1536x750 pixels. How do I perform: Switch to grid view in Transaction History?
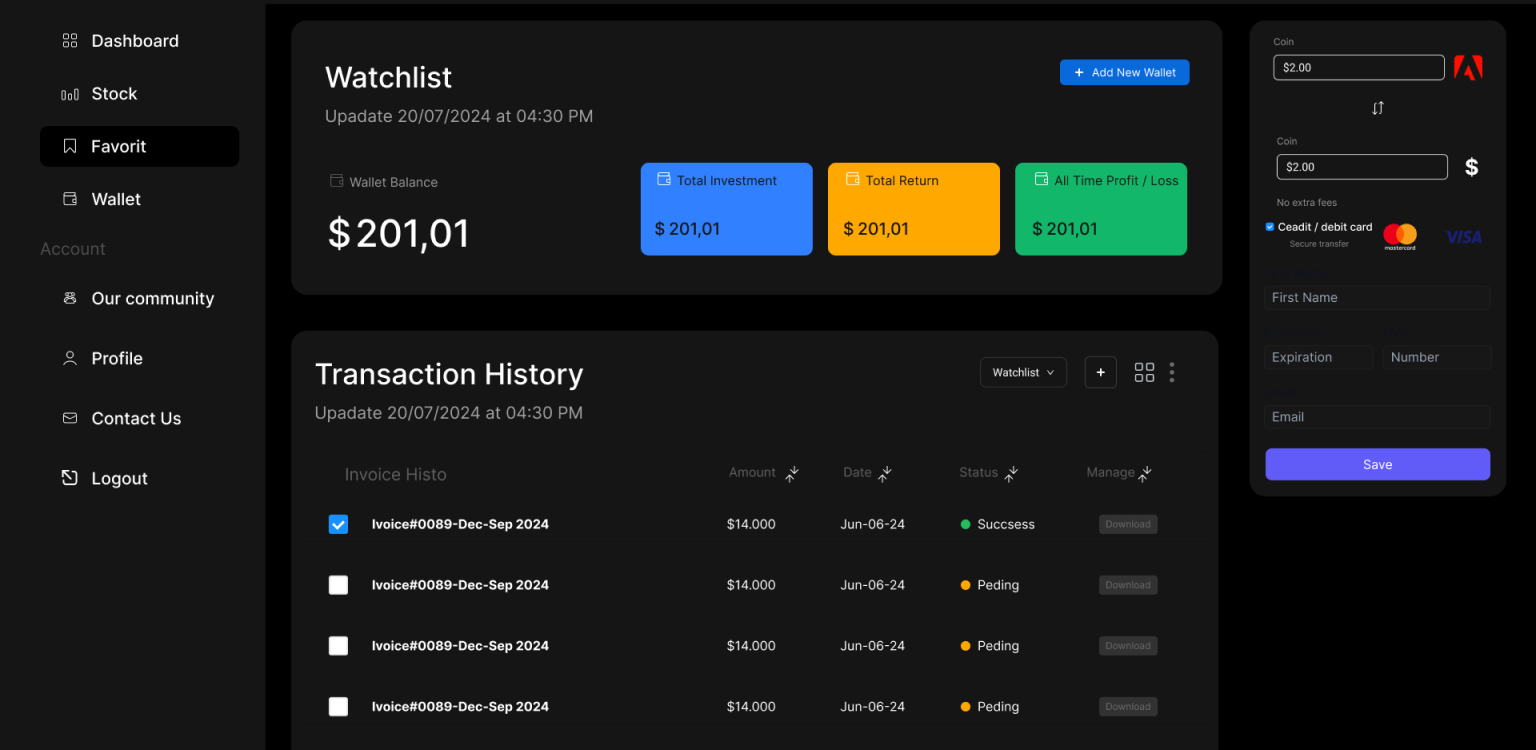(x=1145, y=372)
